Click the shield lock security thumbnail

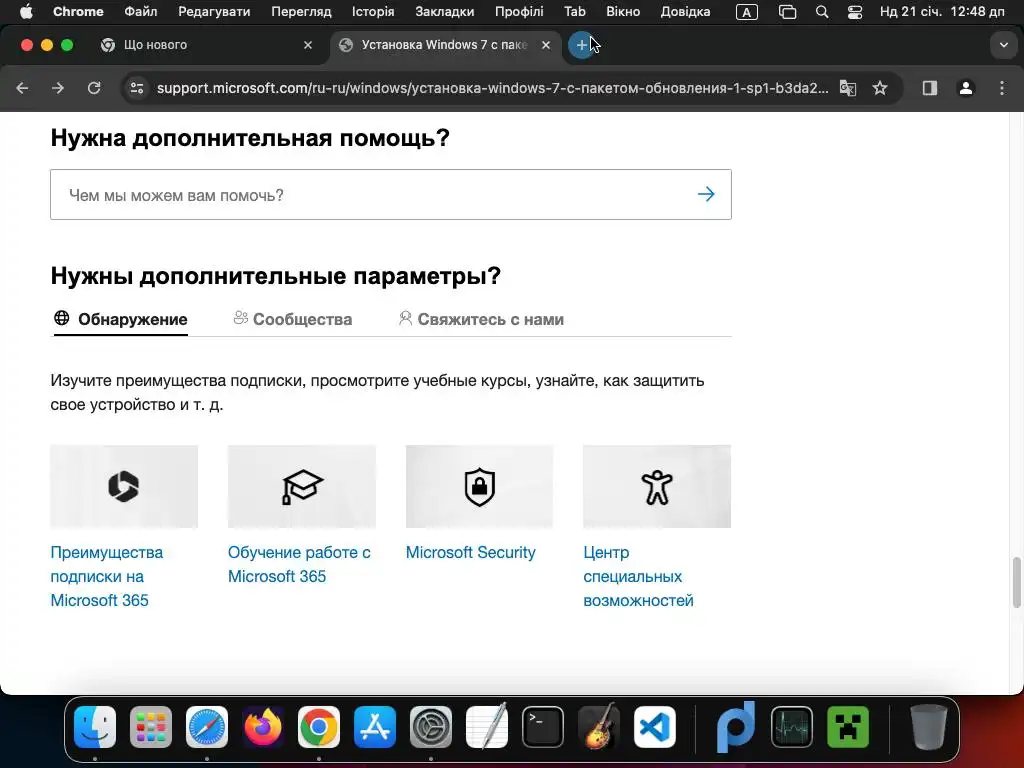pyautogui.click(x=479, y=487)
